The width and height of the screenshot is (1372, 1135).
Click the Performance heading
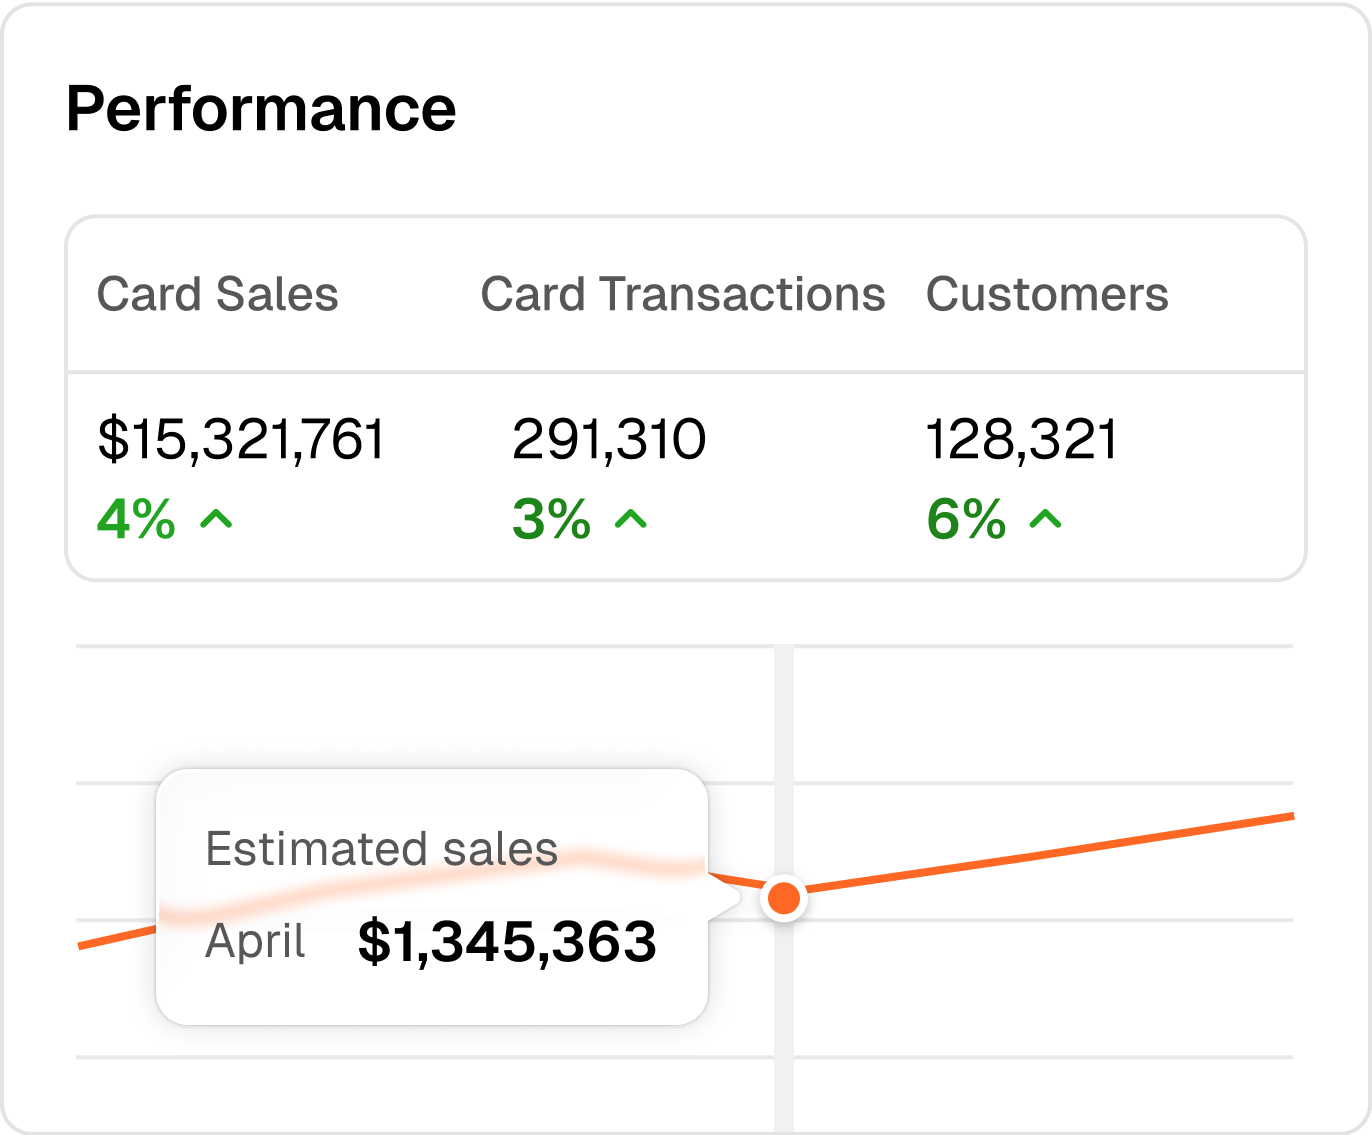pyautogui.click(x=261, y=108)
